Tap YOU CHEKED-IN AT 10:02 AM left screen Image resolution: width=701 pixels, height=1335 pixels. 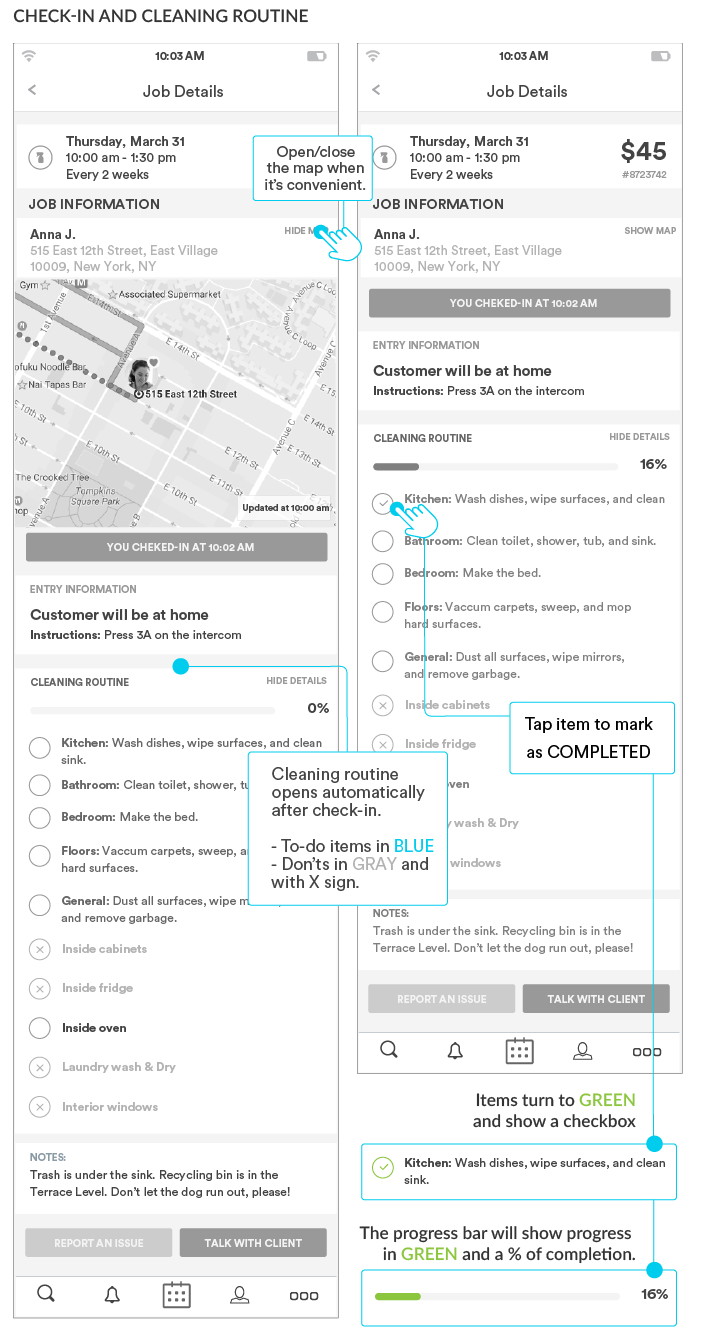(176, 547)
